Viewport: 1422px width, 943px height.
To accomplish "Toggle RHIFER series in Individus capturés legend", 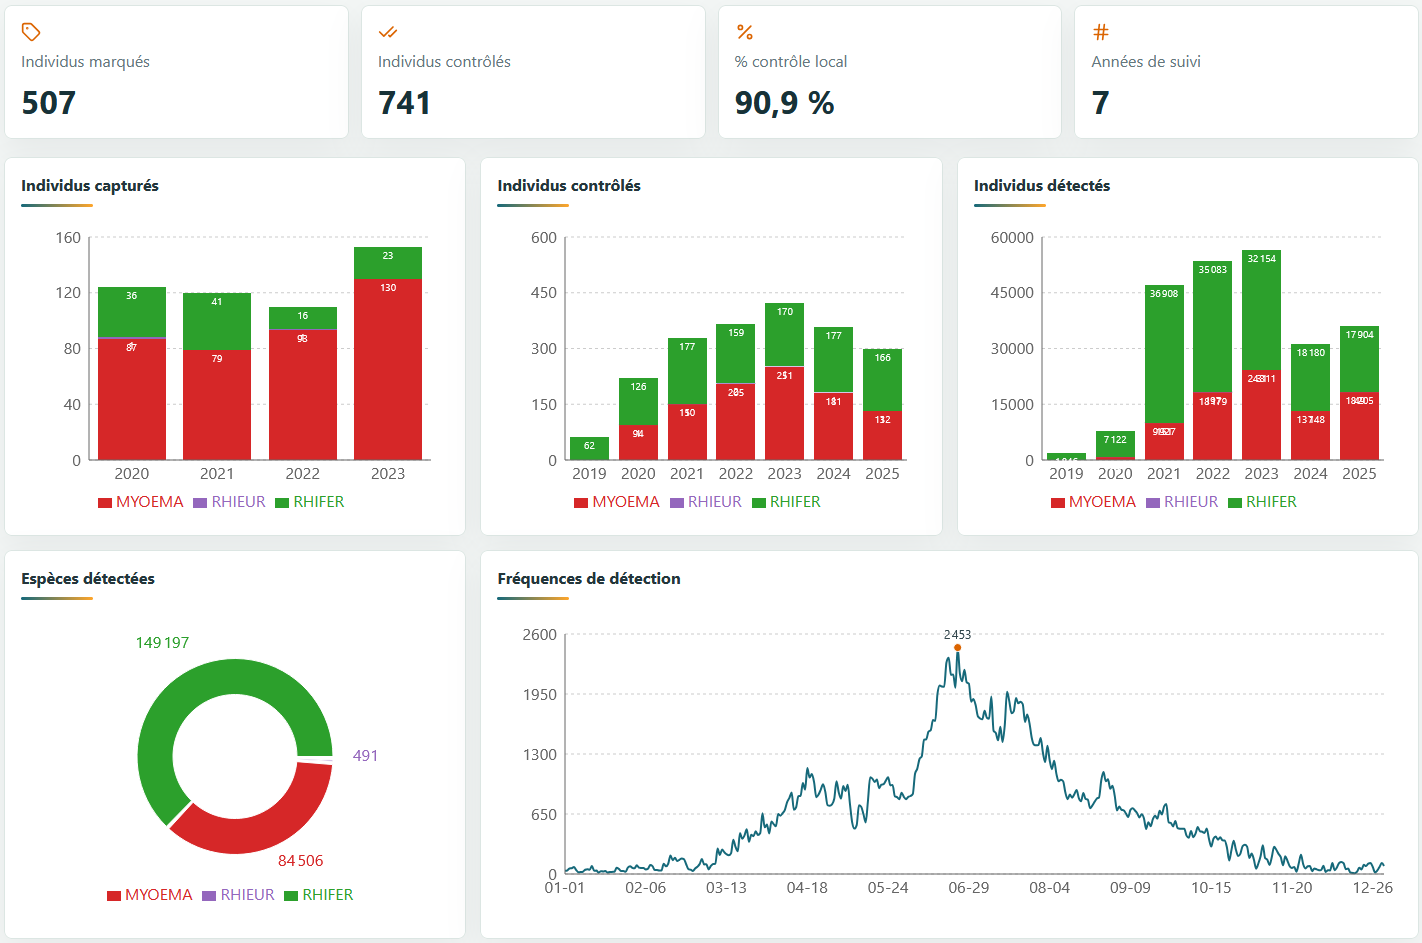I will tap(310, 502).
